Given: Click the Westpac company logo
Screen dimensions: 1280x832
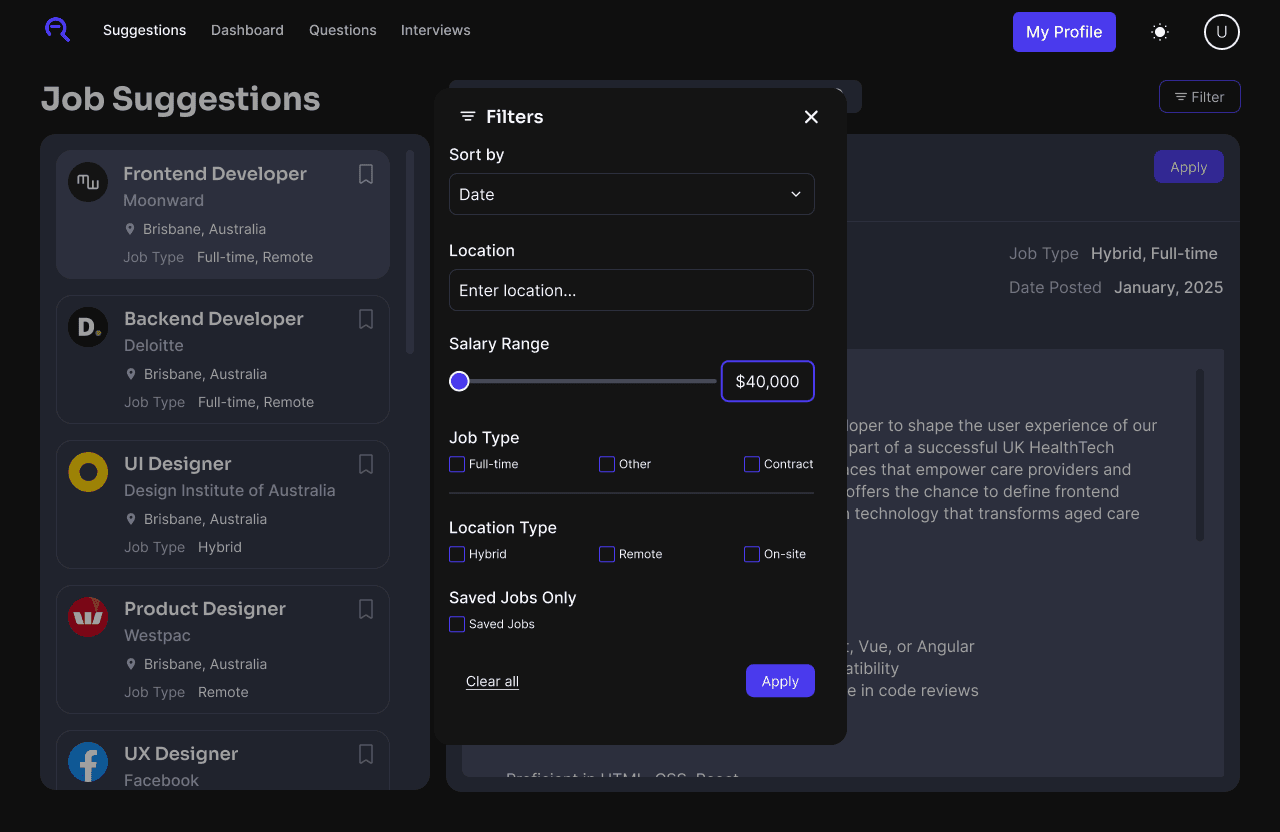Looking at the screenshot, I should [x=88, y=618].
